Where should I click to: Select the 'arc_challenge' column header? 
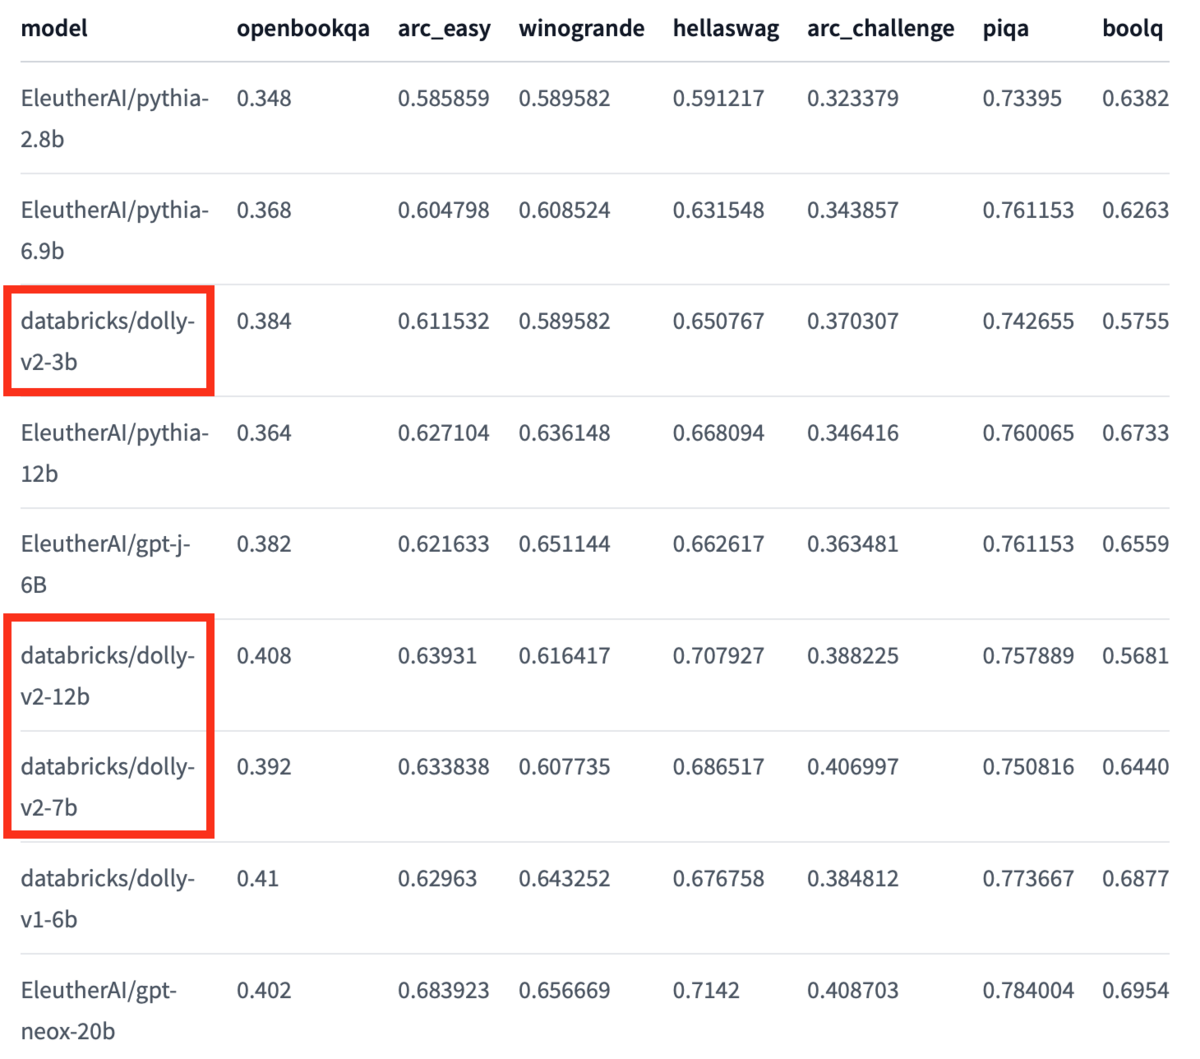coord(881,29)
